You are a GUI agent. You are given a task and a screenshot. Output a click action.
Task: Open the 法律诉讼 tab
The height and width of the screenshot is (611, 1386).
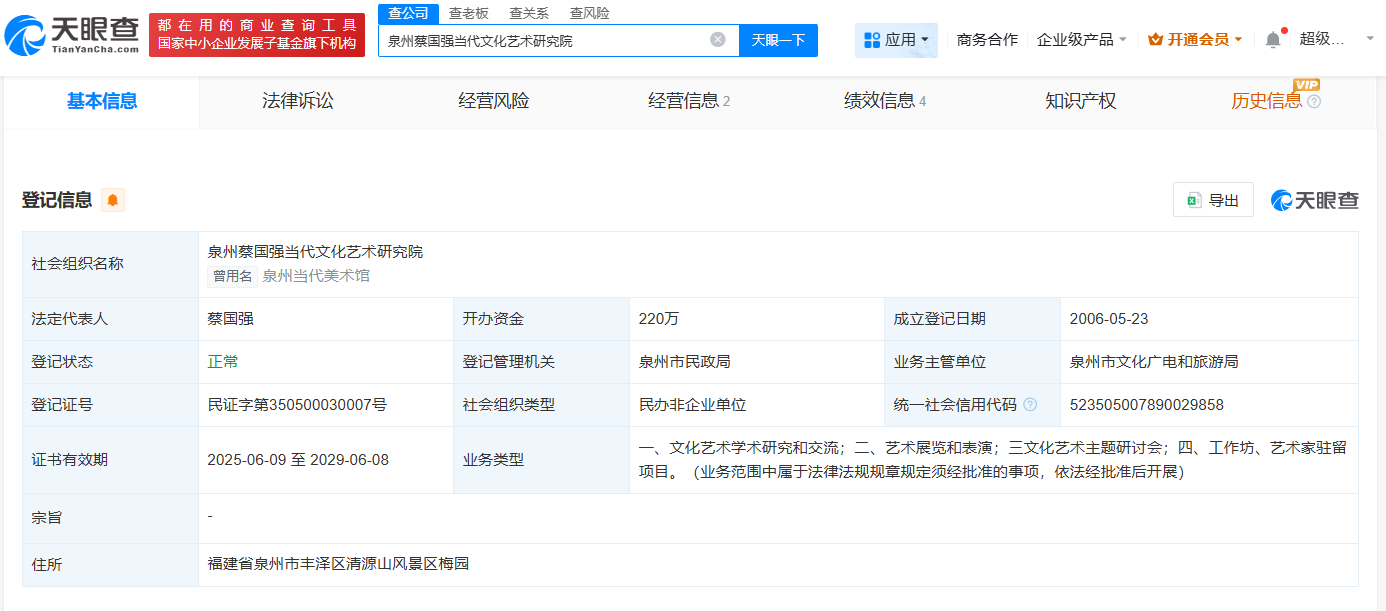[295, 100]
